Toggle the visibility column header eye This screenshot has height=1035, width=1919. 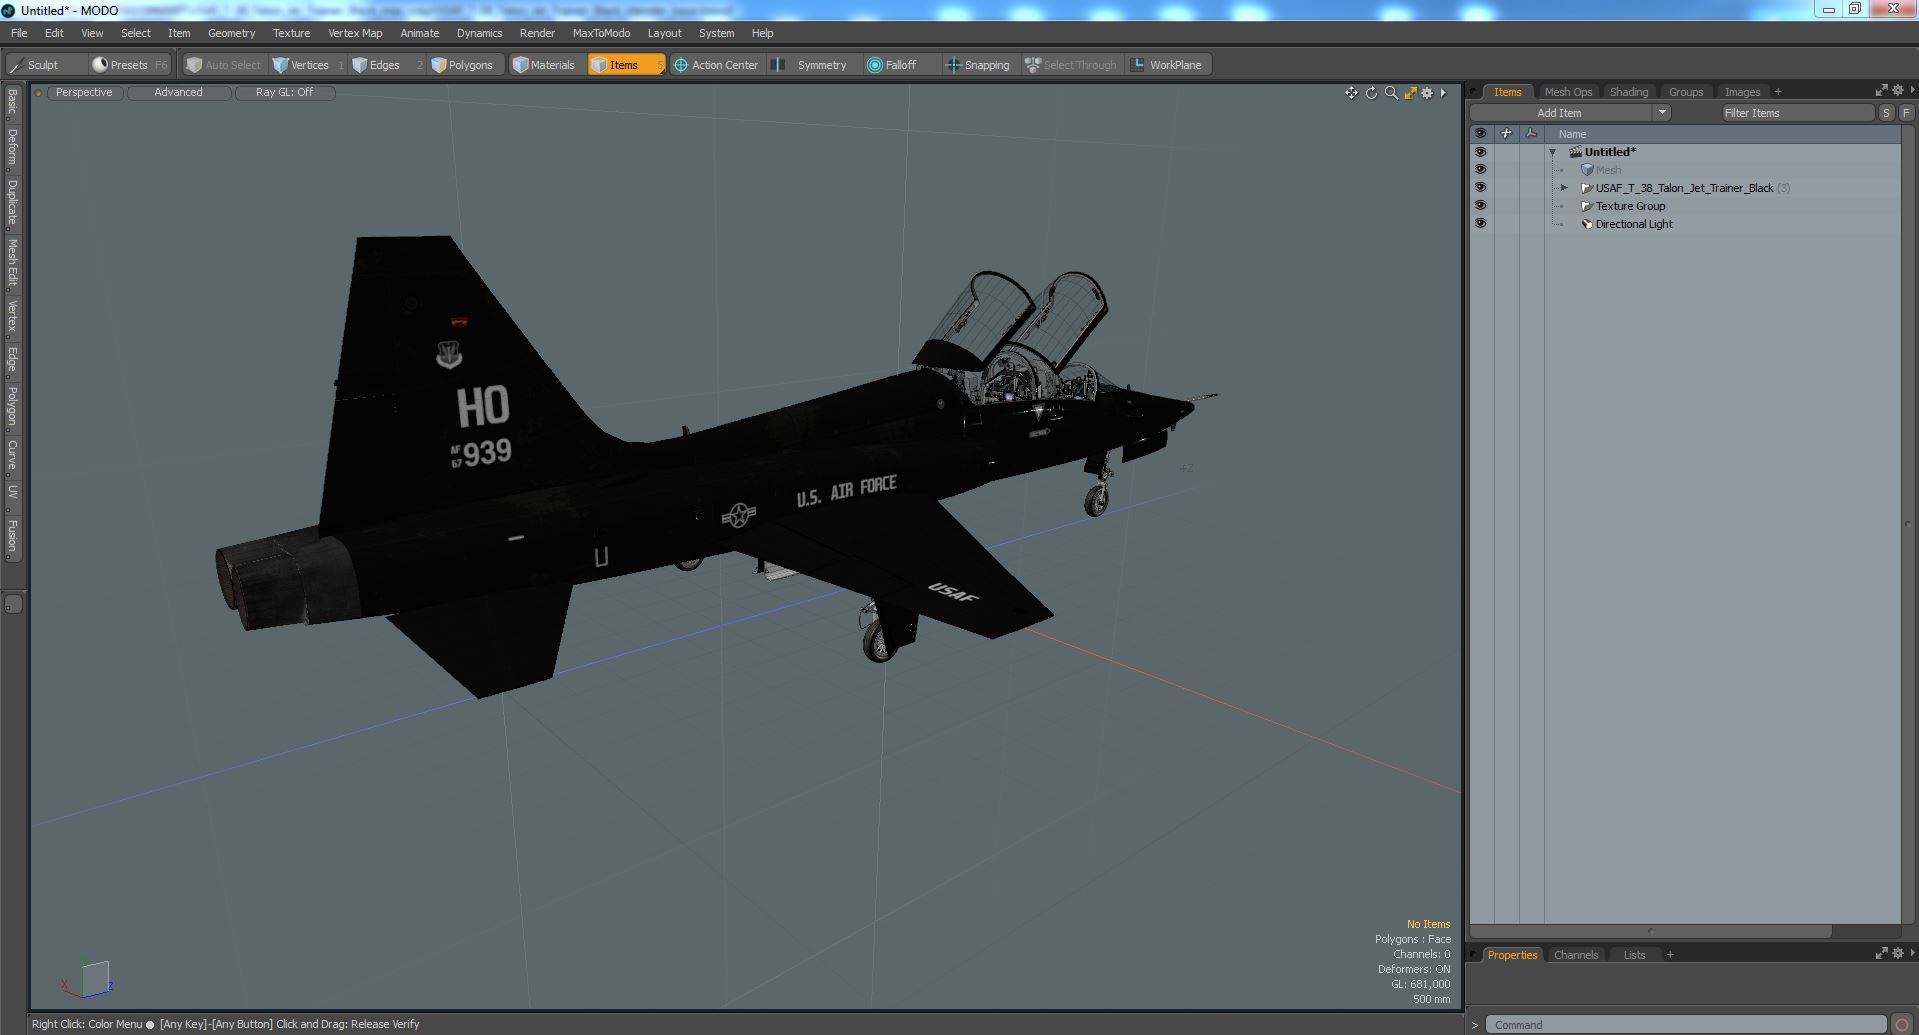click(1480, 133)
